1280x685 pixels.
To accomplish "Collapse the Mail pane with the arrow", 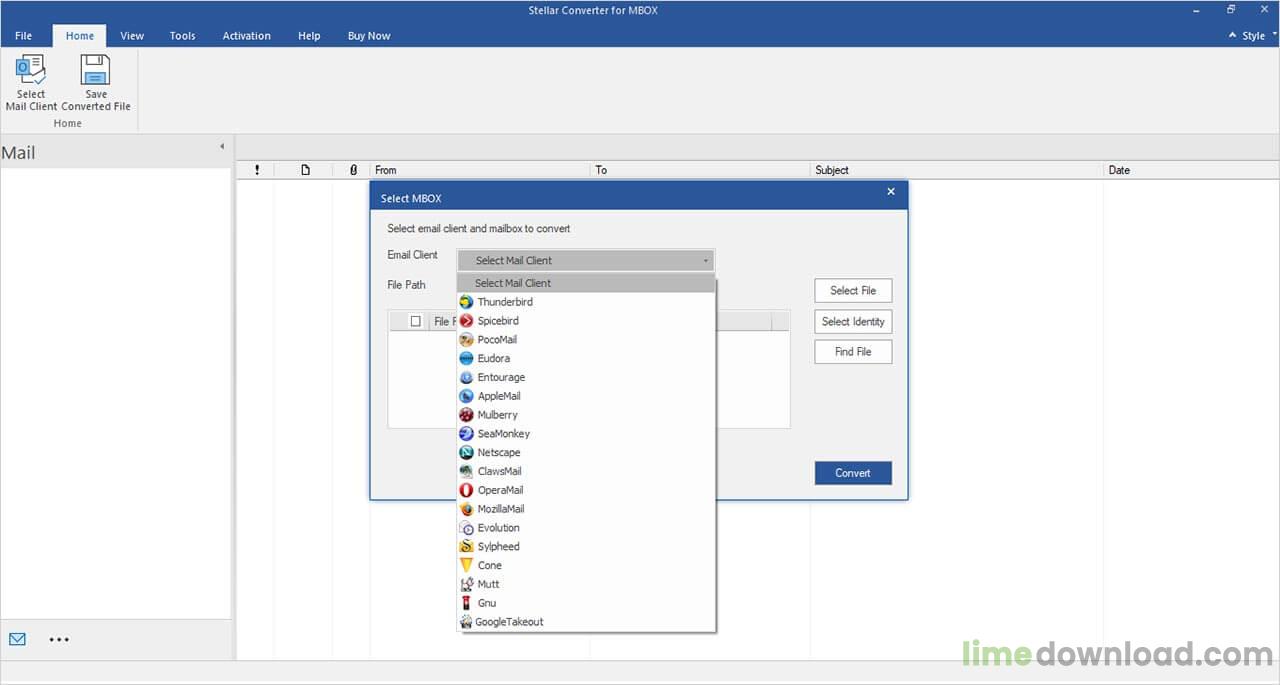I will 222,146.
